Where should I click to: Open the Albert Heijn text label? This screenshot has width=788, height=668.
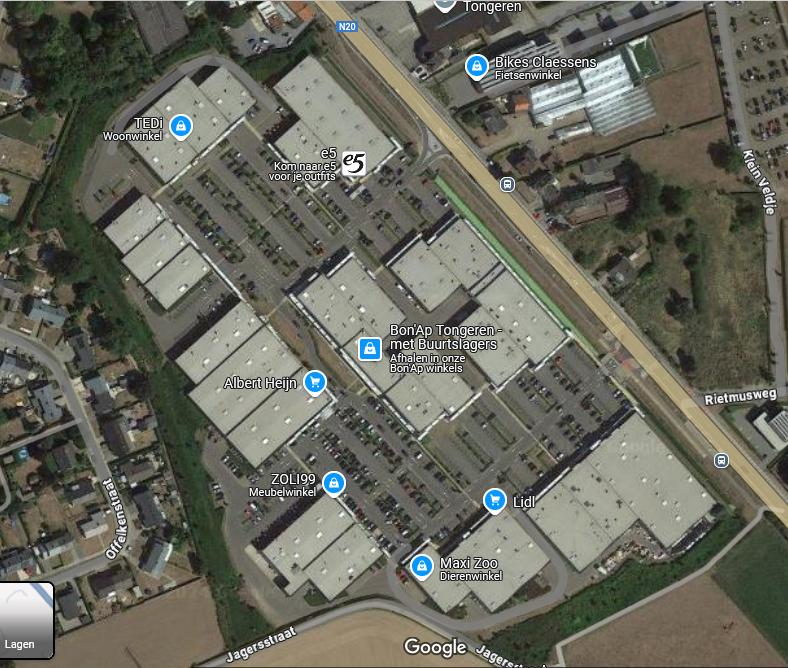pyautogui.click(x=260, y=383)
